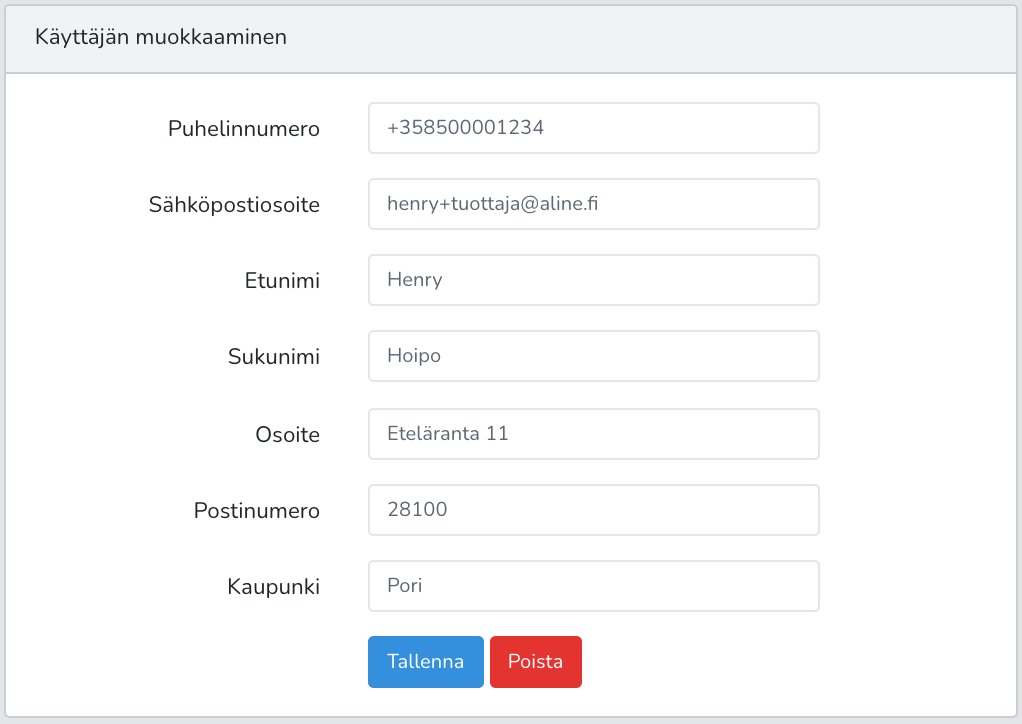This screenshot has width=1022, height=724.
Task: Click the Puhelinnumero label
Action: tap(244, 128)
